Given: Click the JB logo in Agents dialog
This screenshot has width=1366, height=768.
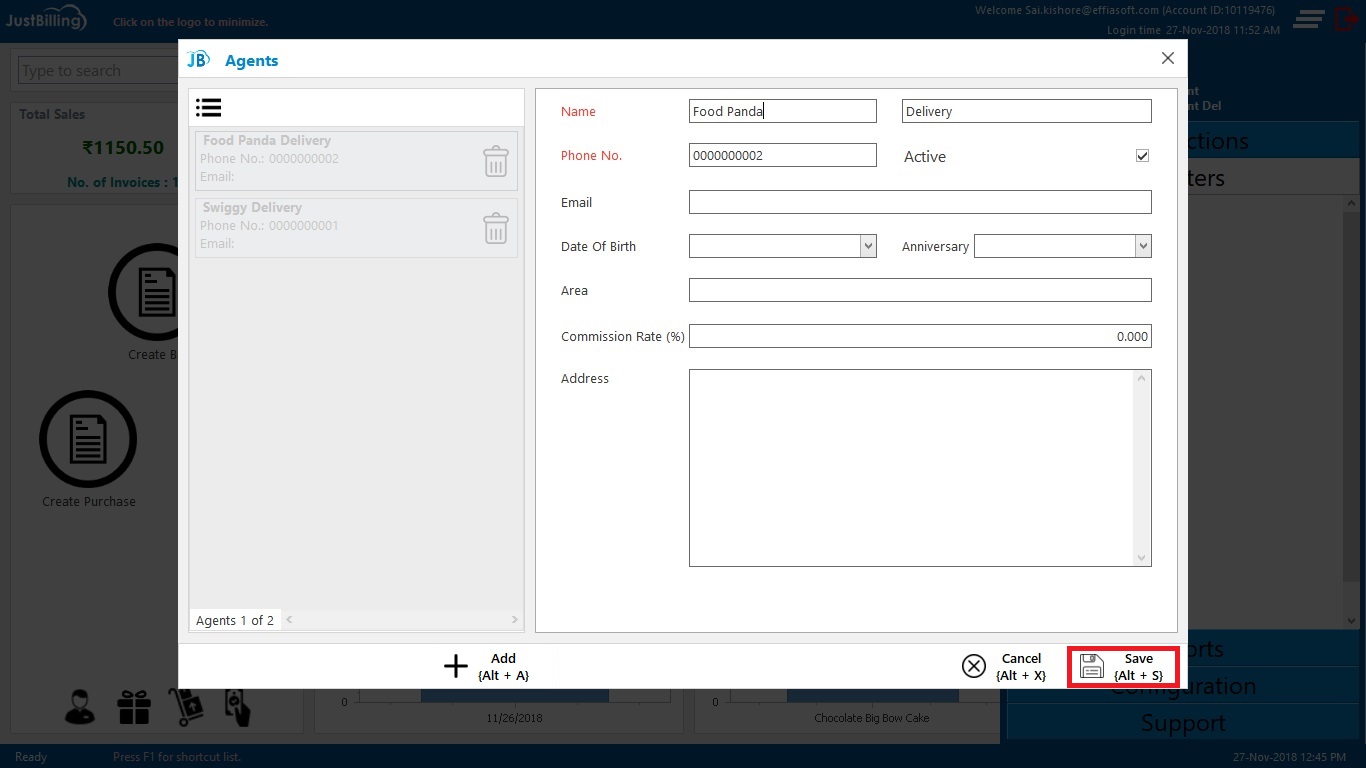Looking at the screenshot, I should point(198,60).
